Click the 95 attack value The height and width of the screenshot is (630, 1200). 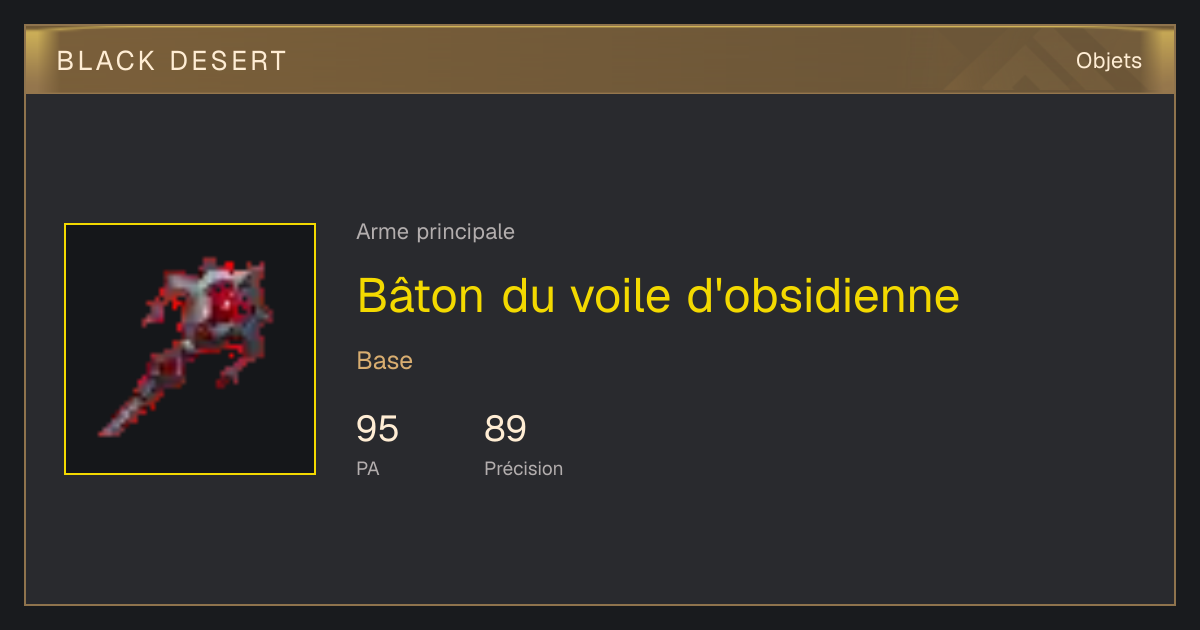(x=377, y=429)
